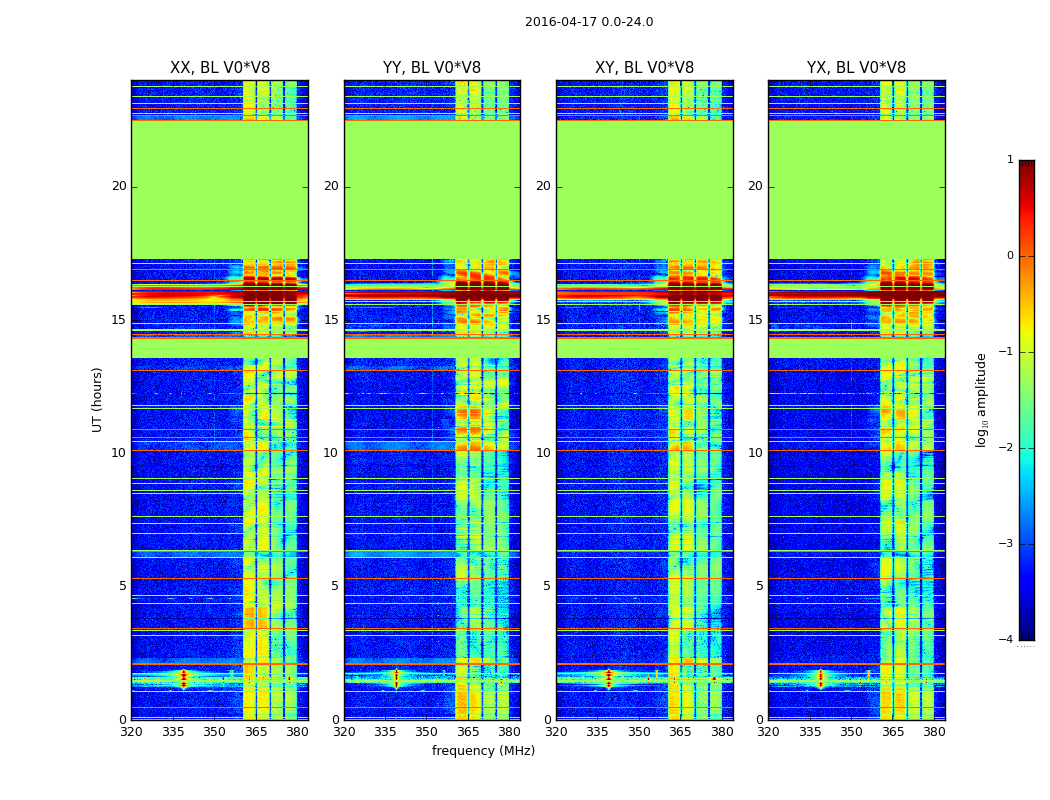Viewport: 1050px width, 800px height.
Task: Click the XY, BL V0*V8 panel title
Action: click(x=644, y=68)
